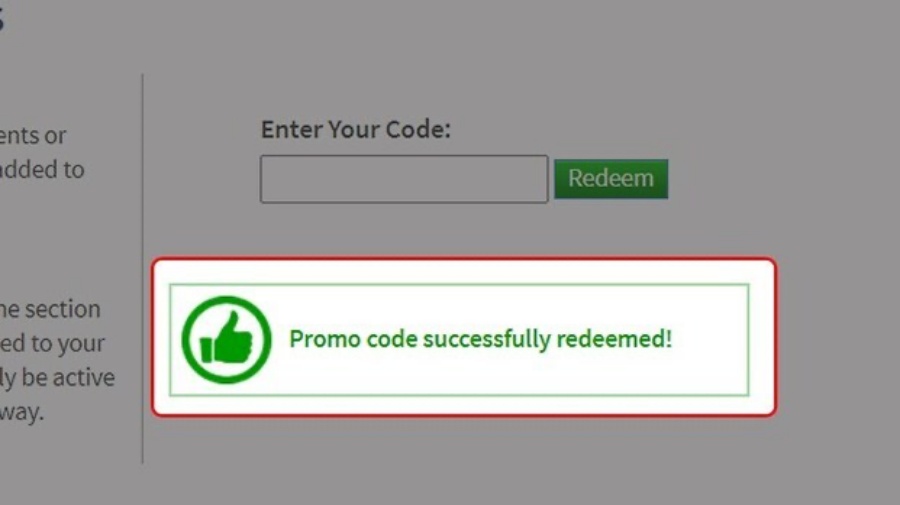Click the word "Code:" above the input box
This screenshot has width=900, height=505.
[418, 130]
